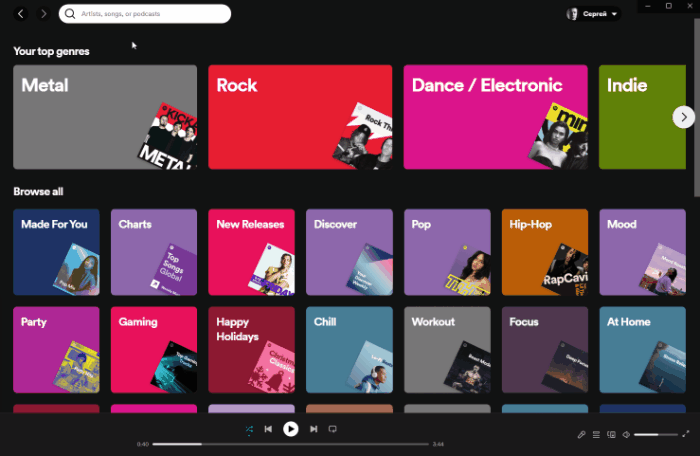700x456 pixels.
Task: Adjust the volume slider
Action: [x=655, y=435]
